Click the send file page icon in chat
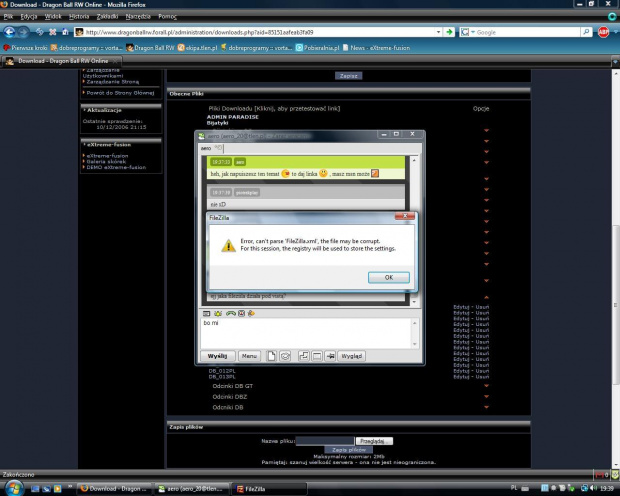The height and width of the screenshot is (496, 620). 271,356
